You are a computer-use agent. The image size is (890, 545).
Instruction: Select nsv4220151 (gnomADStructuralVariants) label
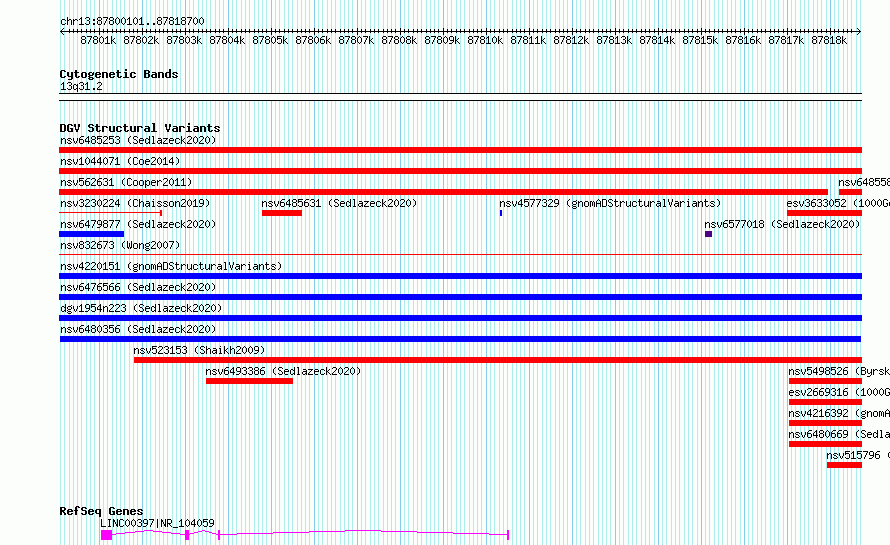[x=171, y=266]
